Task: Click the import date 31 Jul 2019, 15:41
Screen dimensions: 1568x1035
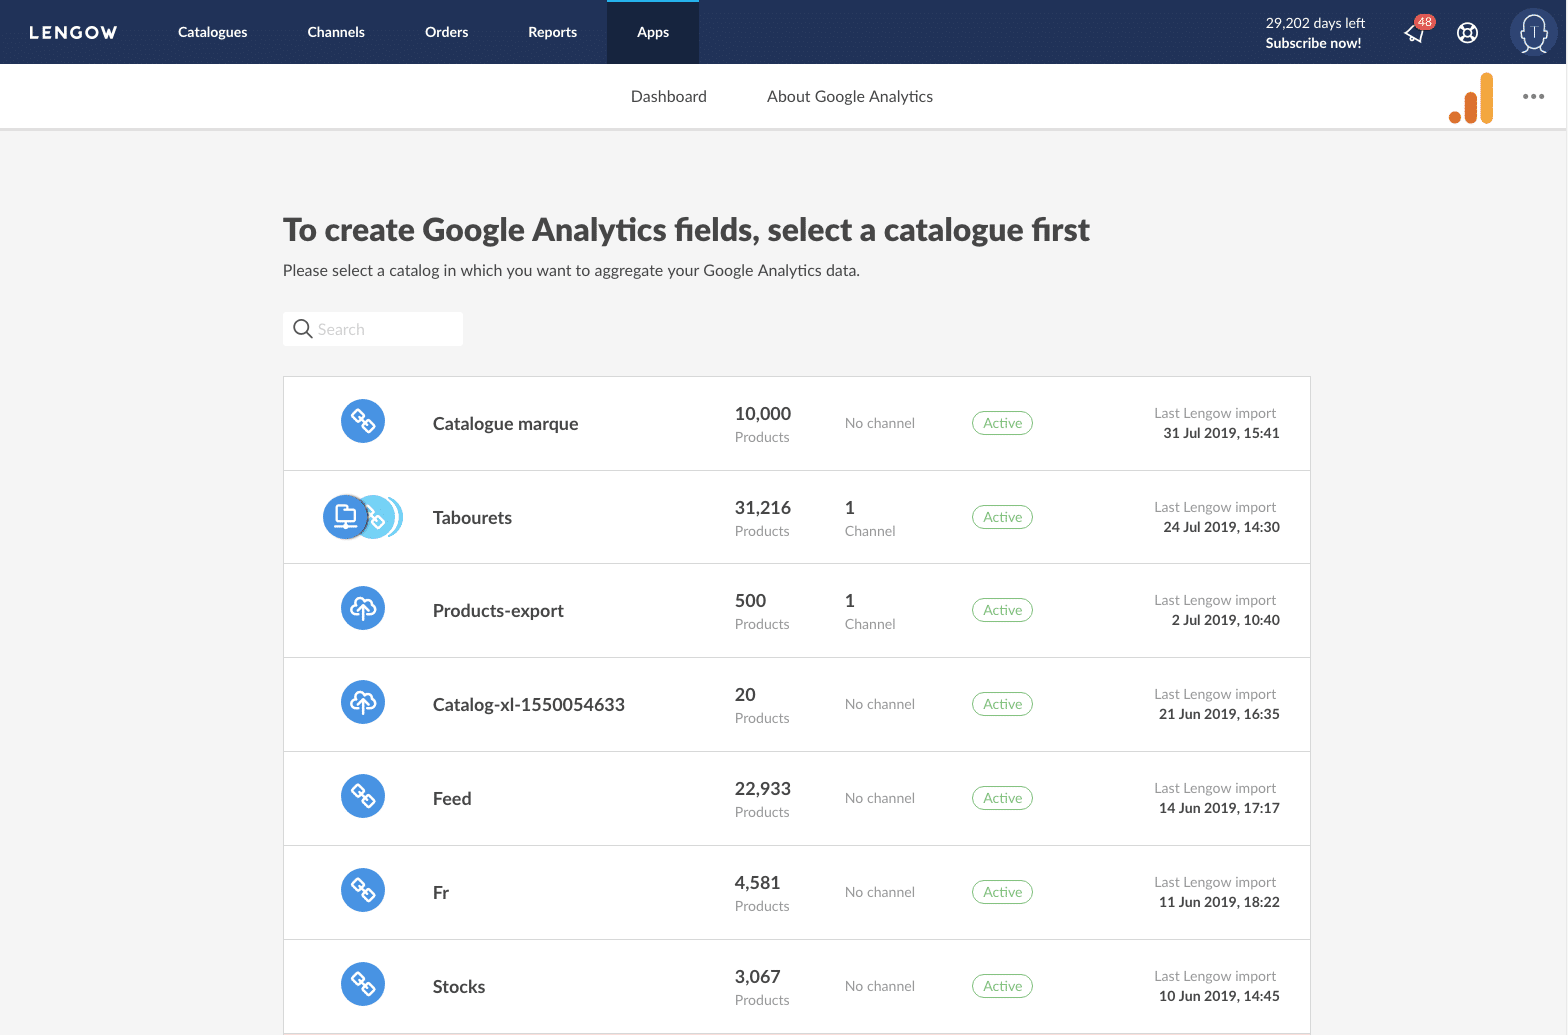Action: pos(1221,433)
